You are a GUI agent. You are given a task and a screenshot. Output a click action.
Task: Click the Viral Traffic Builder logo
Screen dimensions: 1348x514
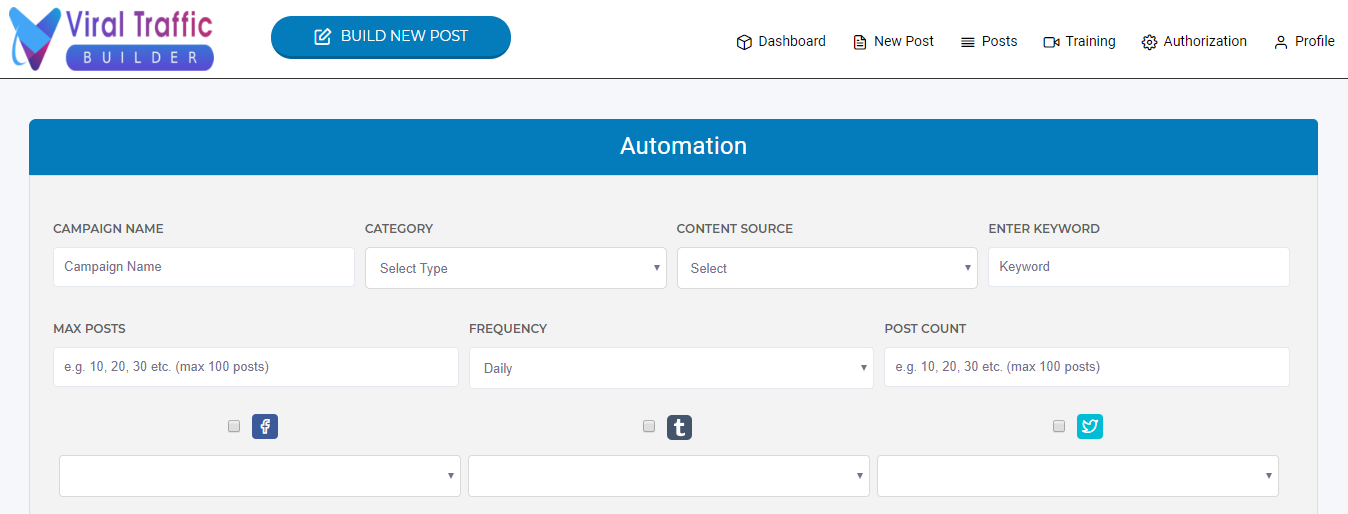coord(111,39)
